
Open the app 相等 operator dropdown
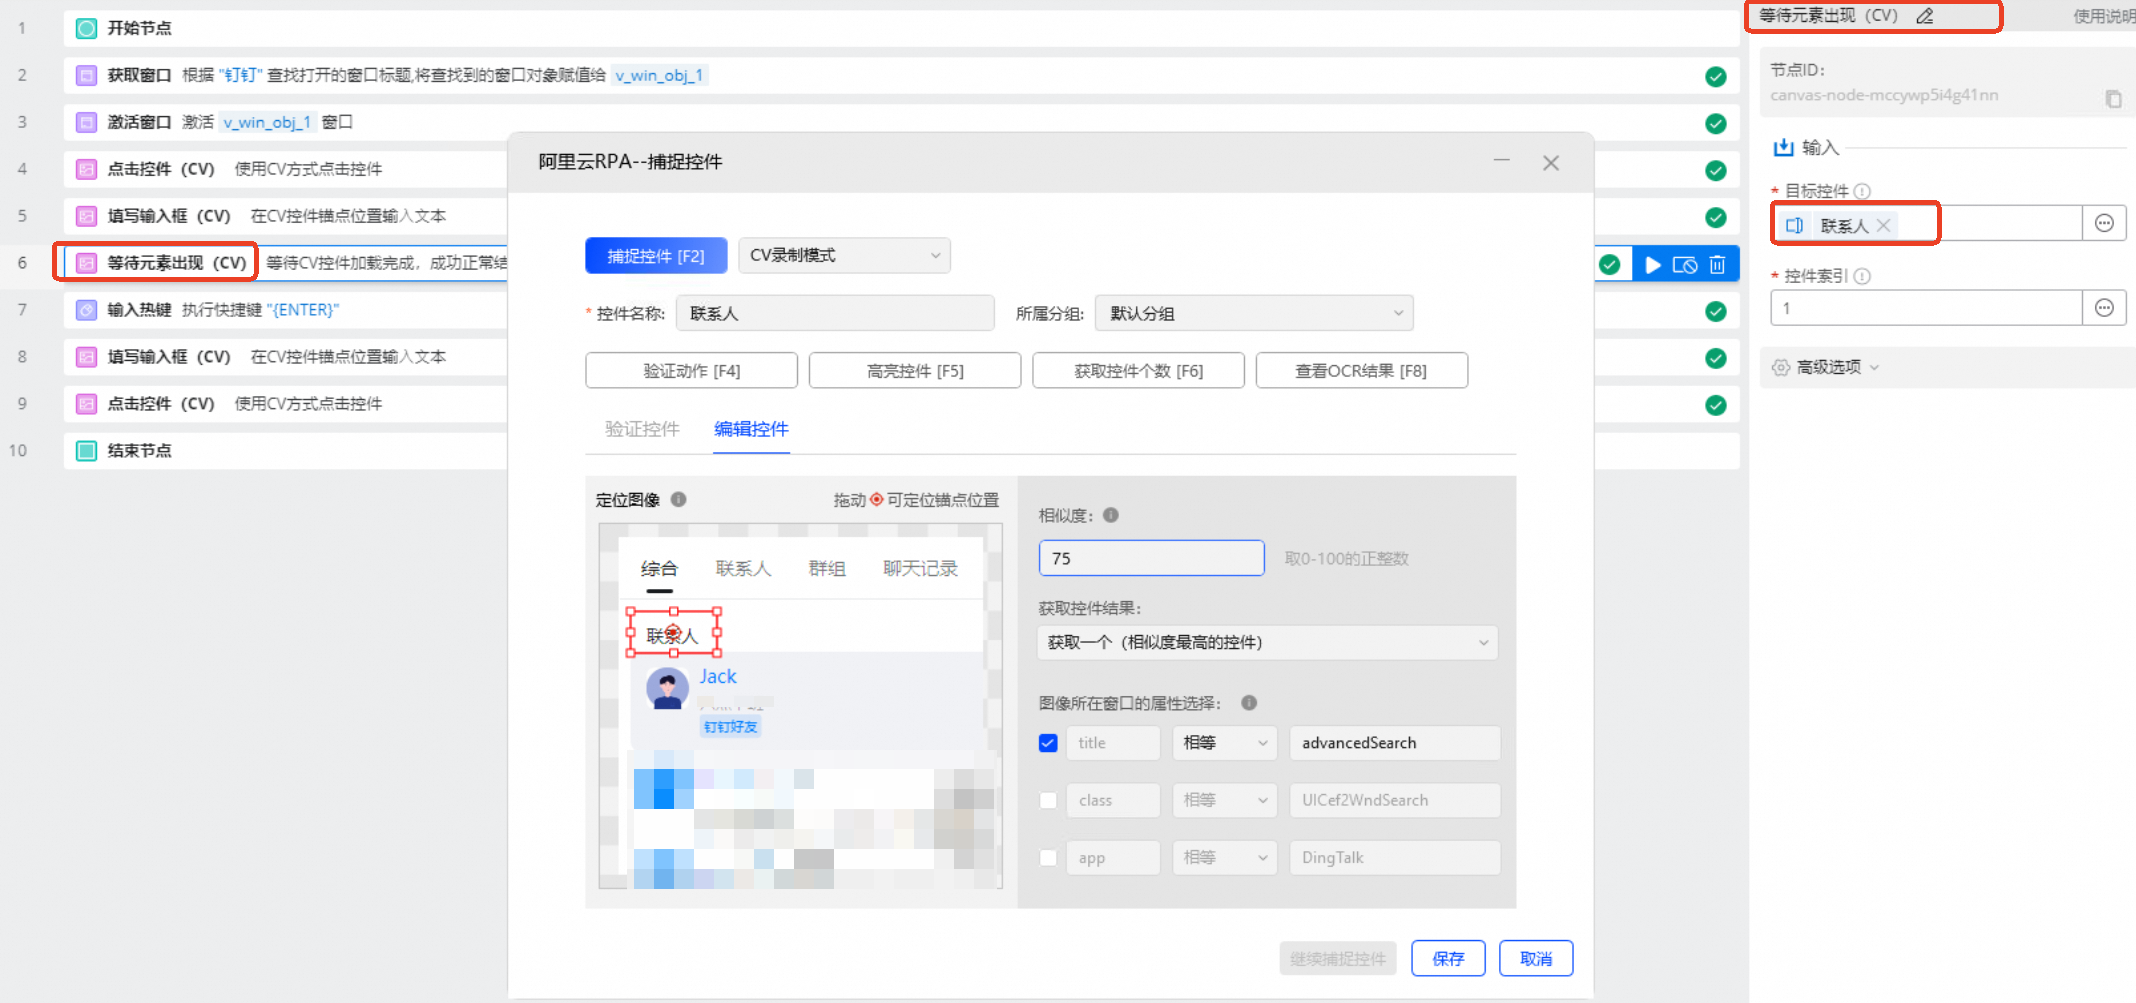coord(1225,858)
